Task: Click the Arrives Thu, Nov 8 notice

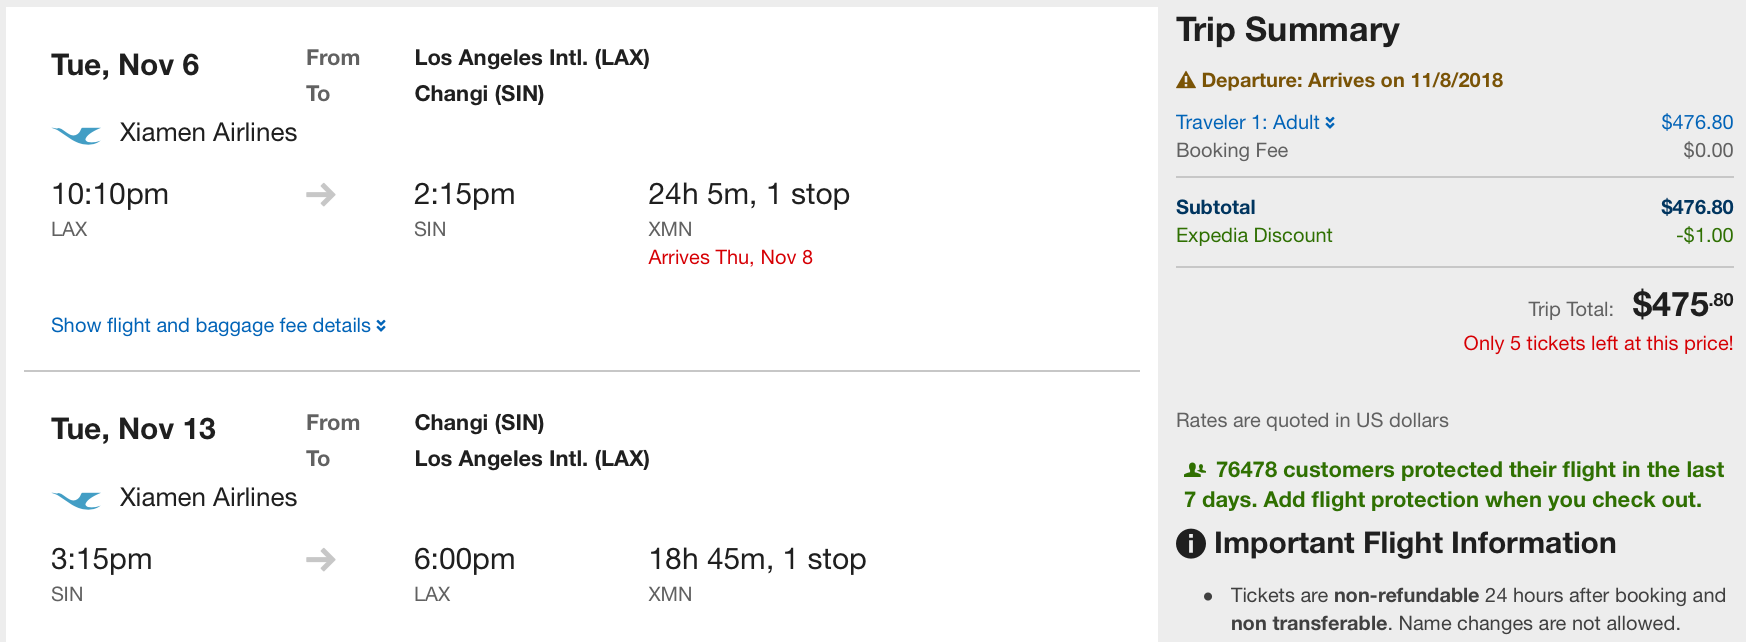Action: point(730,257)
